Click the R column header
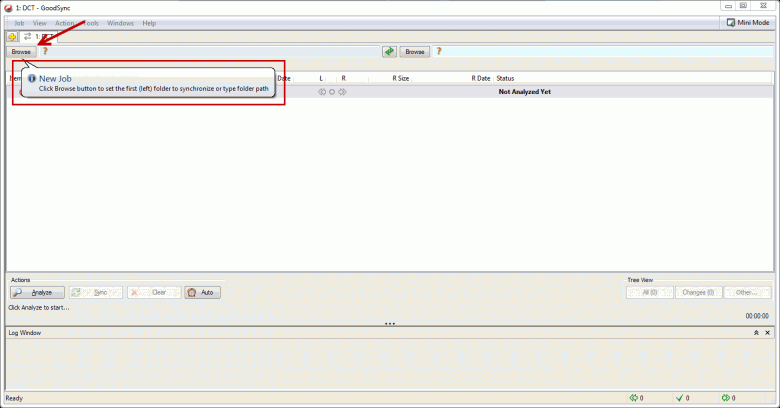 pyautogui.click(x=343, y=79)
